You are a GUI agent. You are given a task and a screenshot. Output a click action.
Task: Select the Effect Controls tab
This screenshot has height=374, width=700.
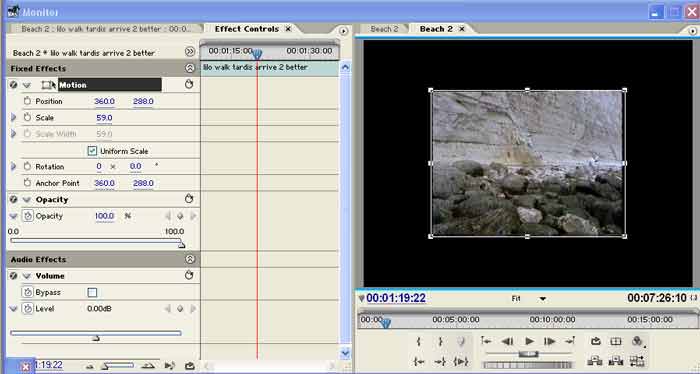pos(246,29)
